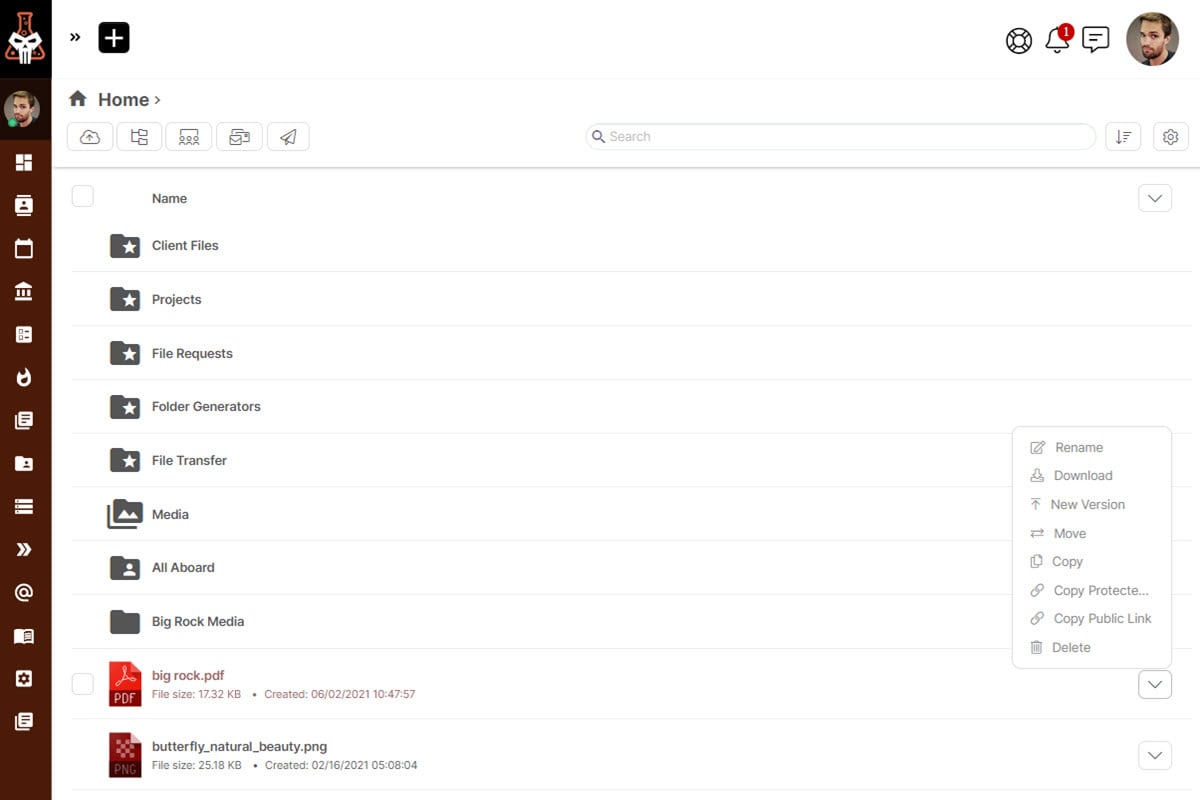Viewport: 1200px width, 800px height.
Task: Click the mail request toolbar button
Action: pyautogui.click(x=239, y=137)
